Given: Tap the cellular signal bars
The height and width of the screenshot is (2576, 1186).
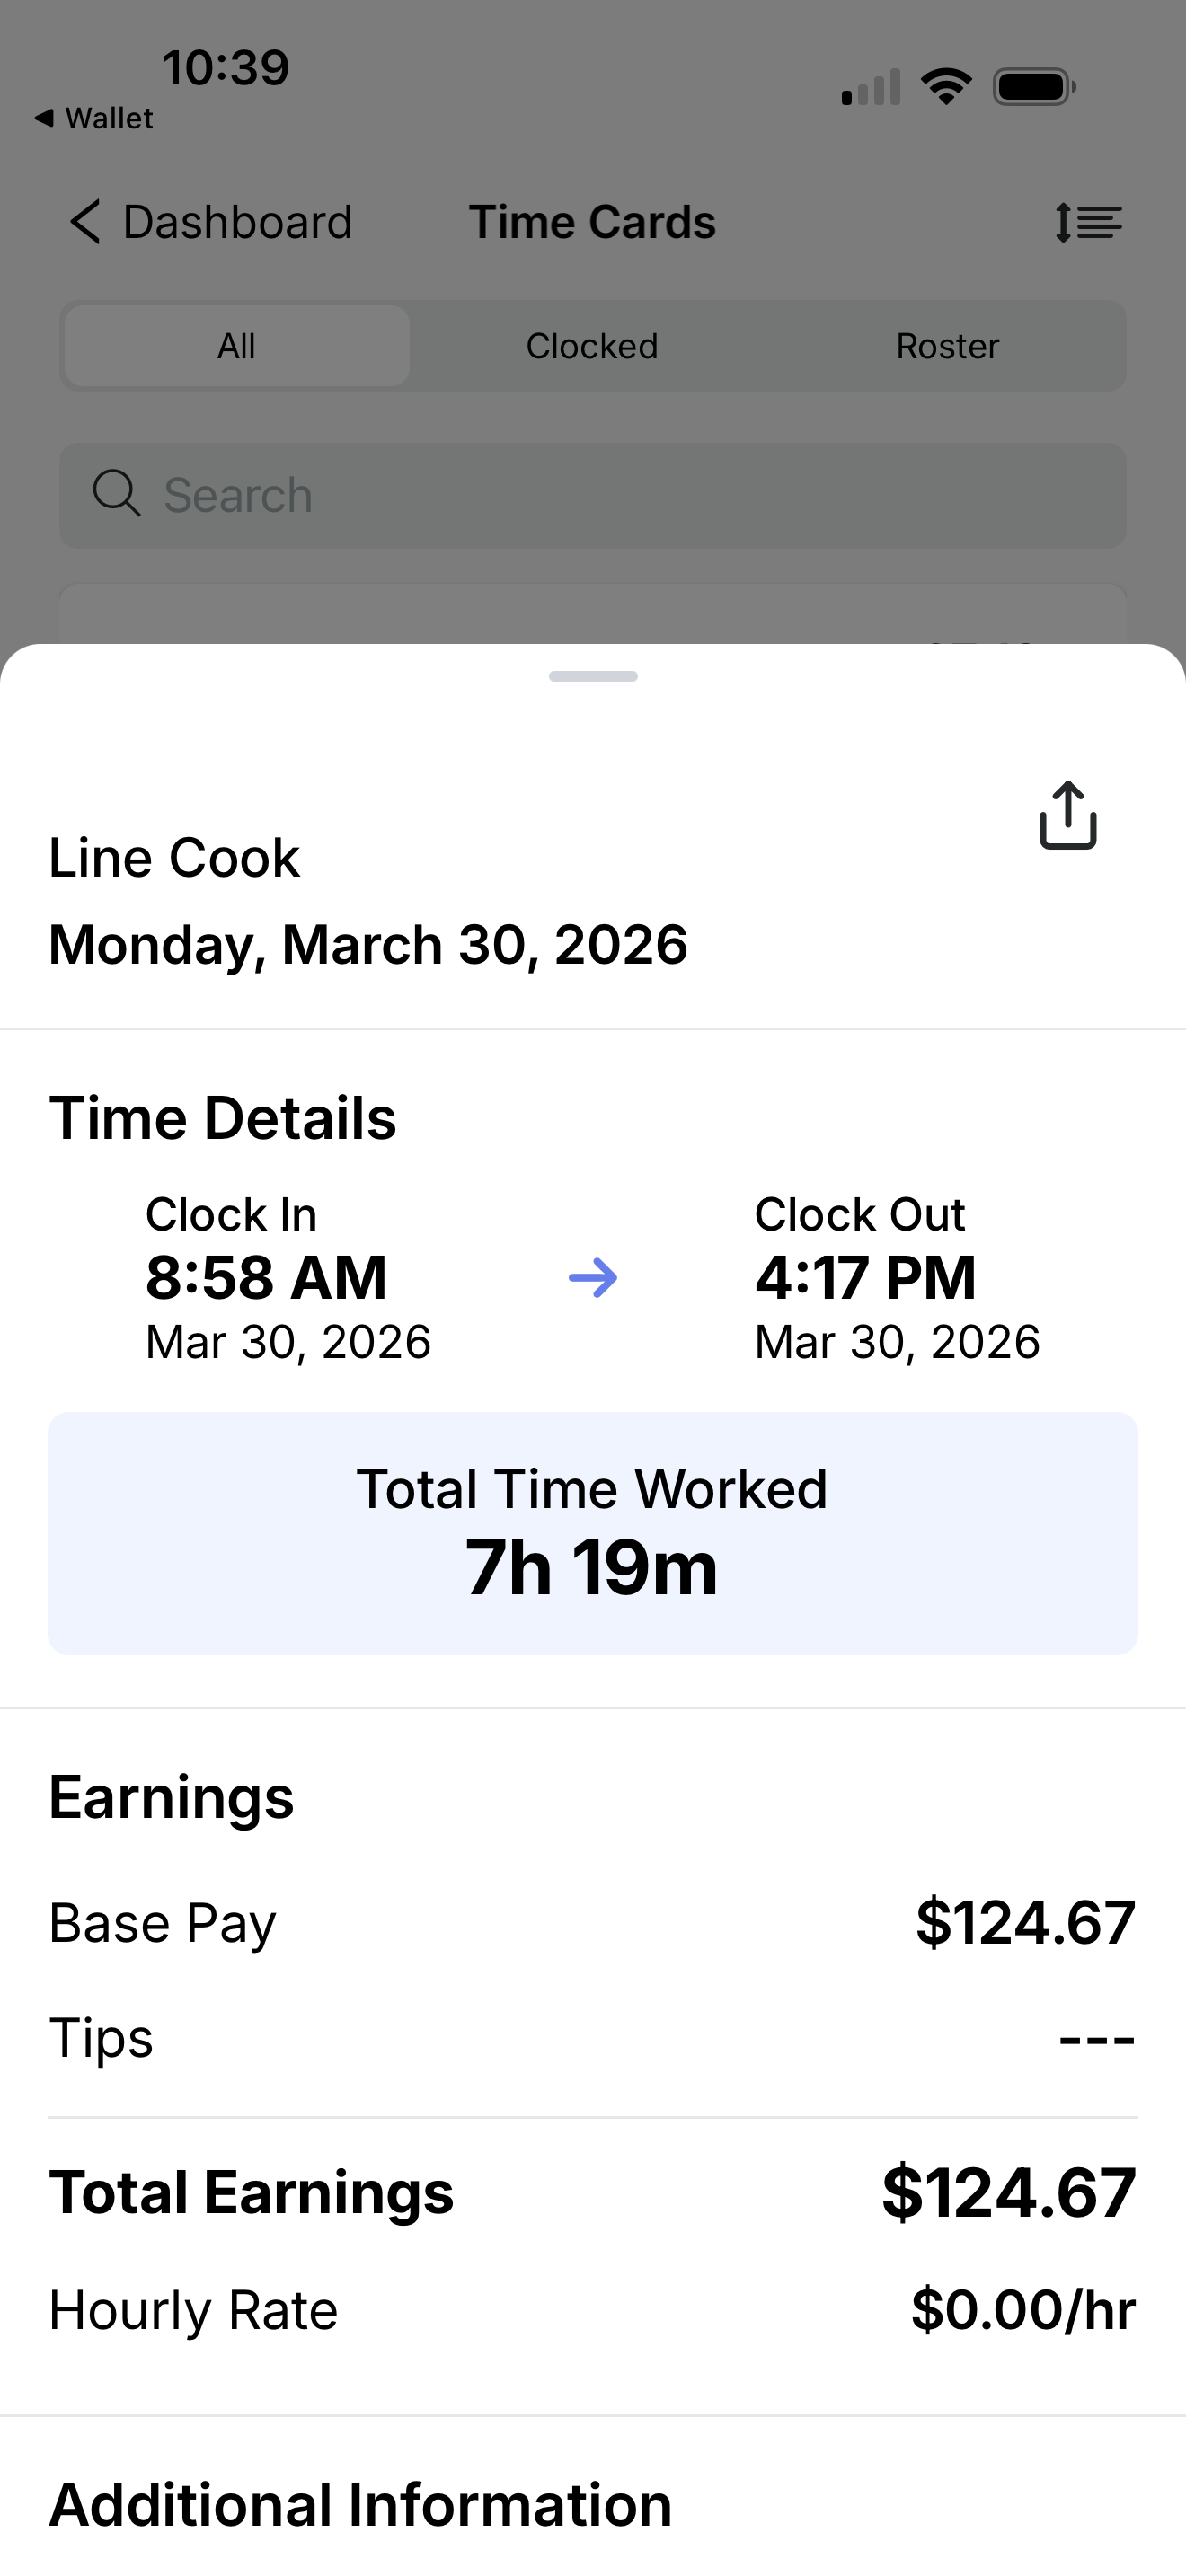Looking at the screenshot, I should 871,88.
